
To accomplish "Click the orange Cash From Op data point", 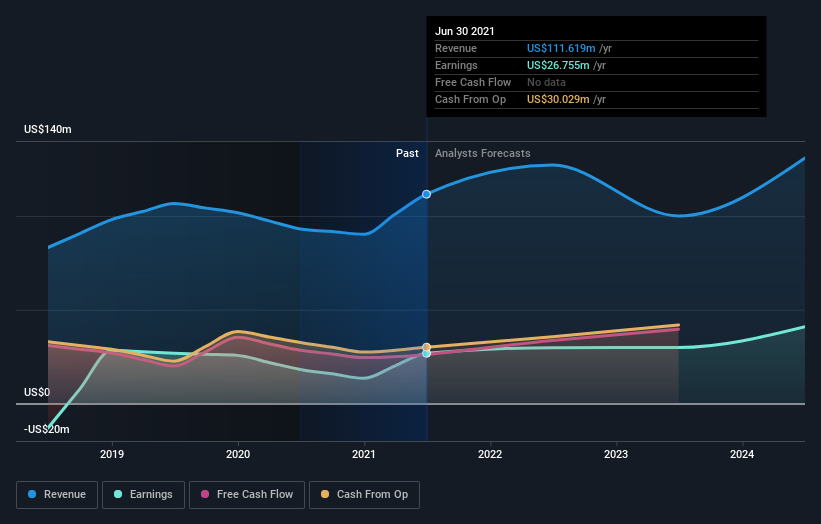I will [x=427, y=347].
